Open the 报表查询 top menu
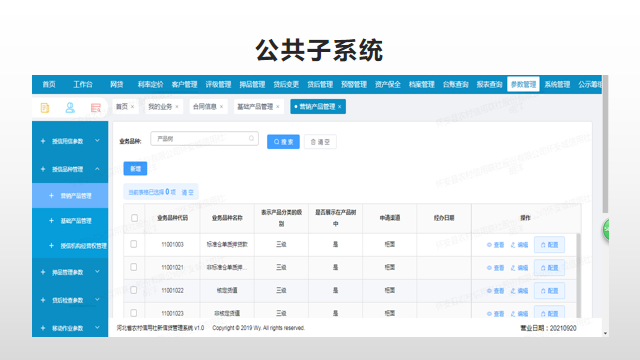Image resolution: width=640 pixels, height=360 pixels. pos(489,84)
